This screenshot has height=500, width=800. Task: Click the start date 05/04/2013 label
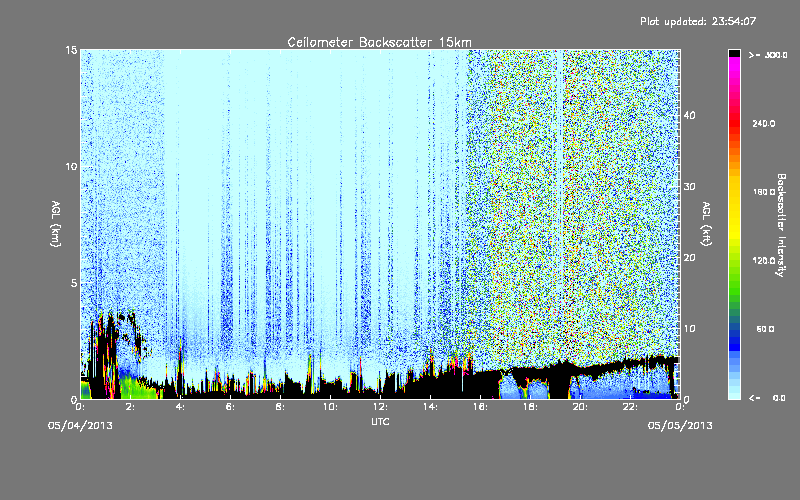[x=80, y=426]
